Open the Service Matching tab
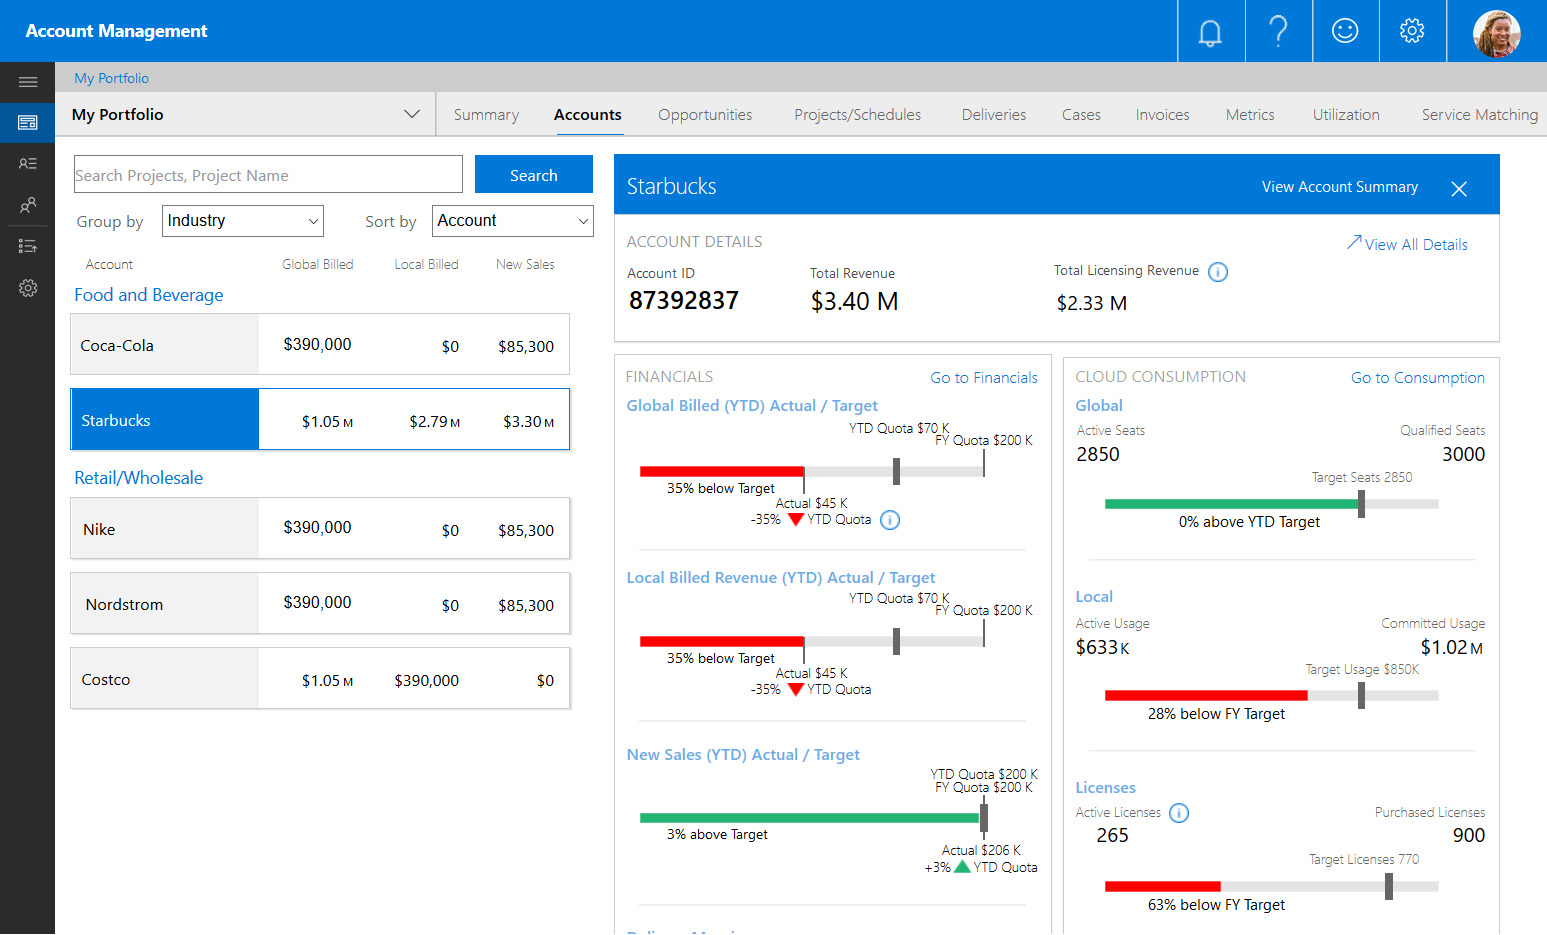The image size is (1547, 935). coord(1480,115)
